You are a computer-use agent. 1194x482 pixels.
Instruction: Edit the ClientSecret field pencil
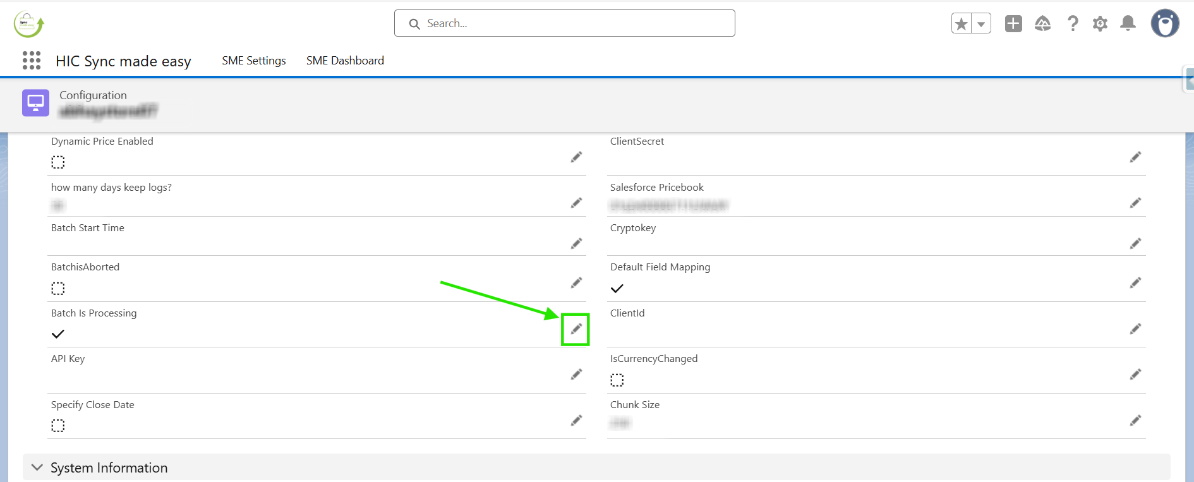pos(1135,157)
